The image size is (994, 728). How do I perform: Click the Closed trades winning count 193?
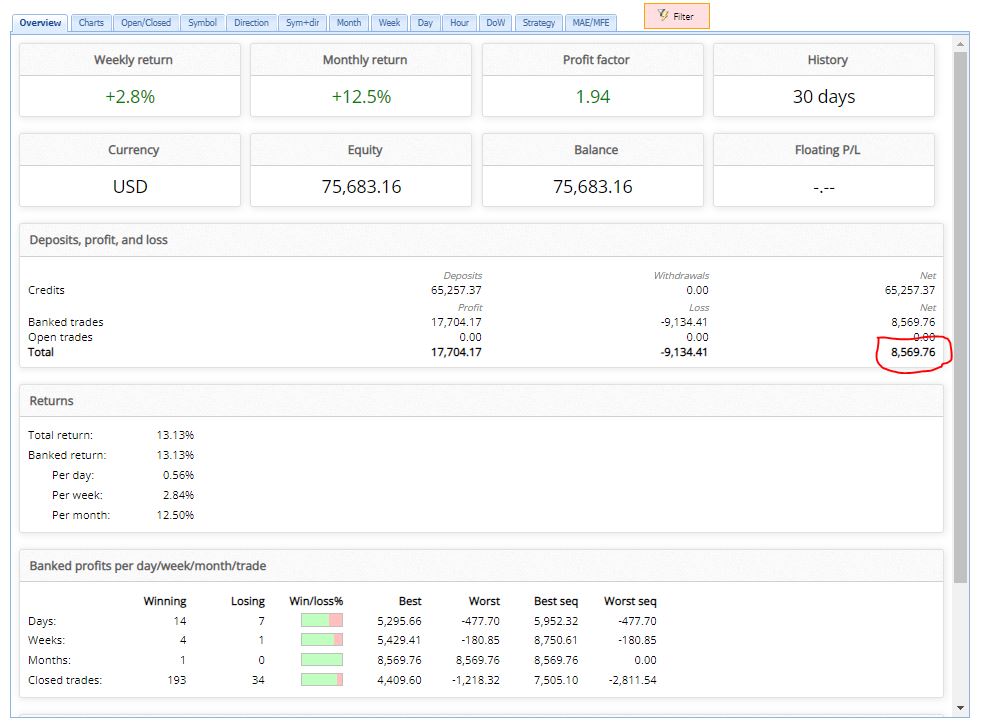tap(176, 680)
